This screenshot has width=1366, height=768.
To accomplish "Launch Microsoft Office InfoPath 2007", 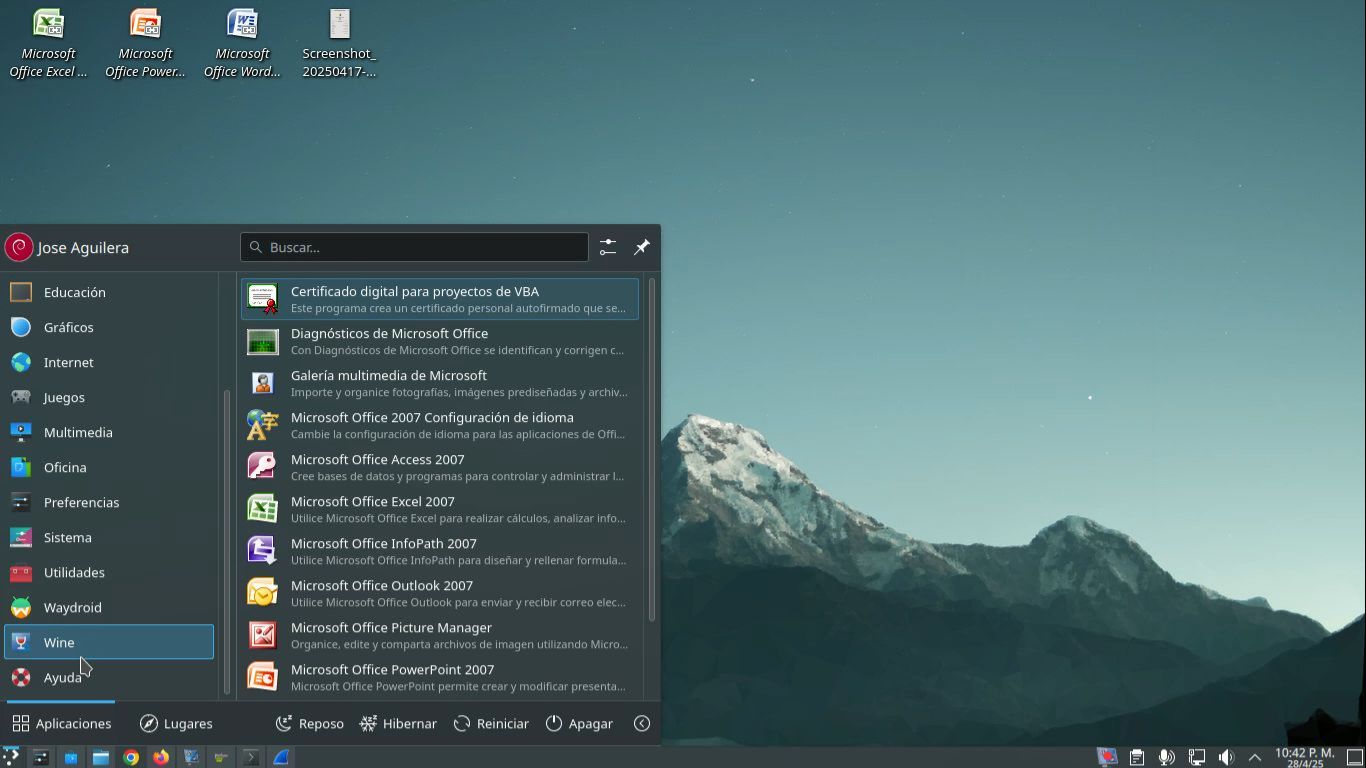I will pyautogui.click(x=440, y=551).
